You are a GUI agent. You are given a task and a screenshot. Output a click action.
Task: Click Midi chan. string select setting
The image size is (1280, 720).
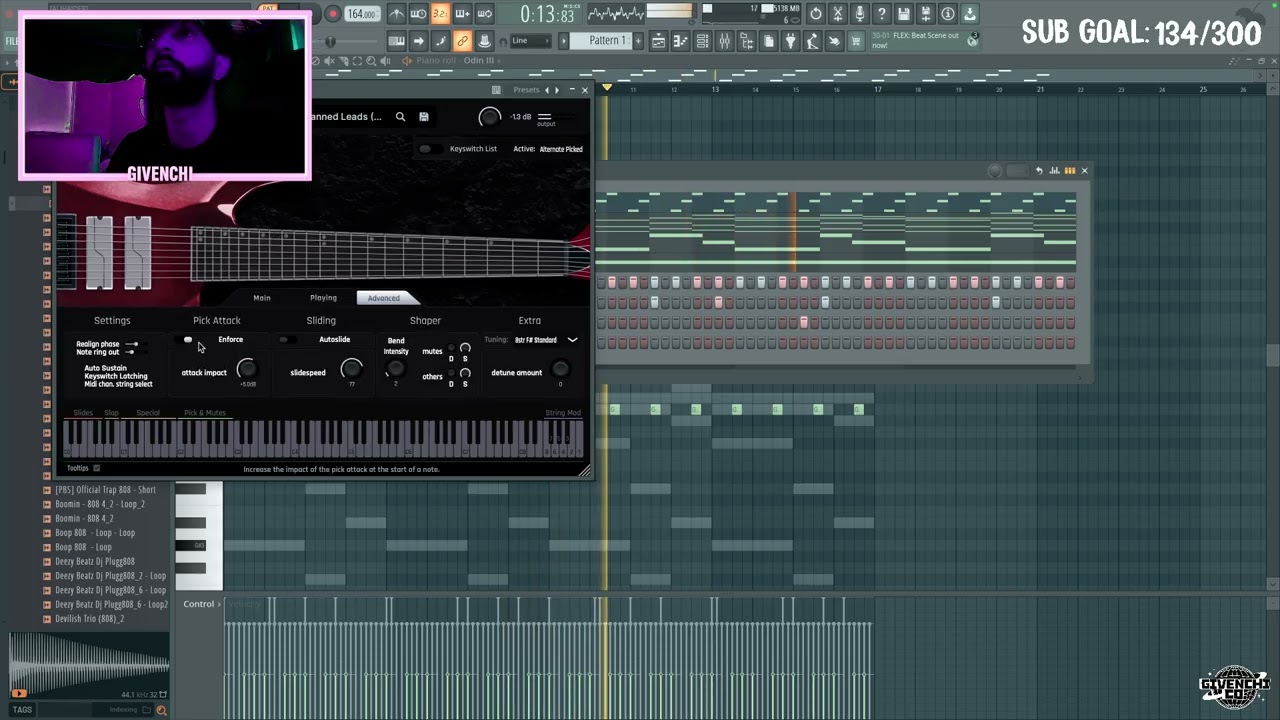[x=118, y=384]
